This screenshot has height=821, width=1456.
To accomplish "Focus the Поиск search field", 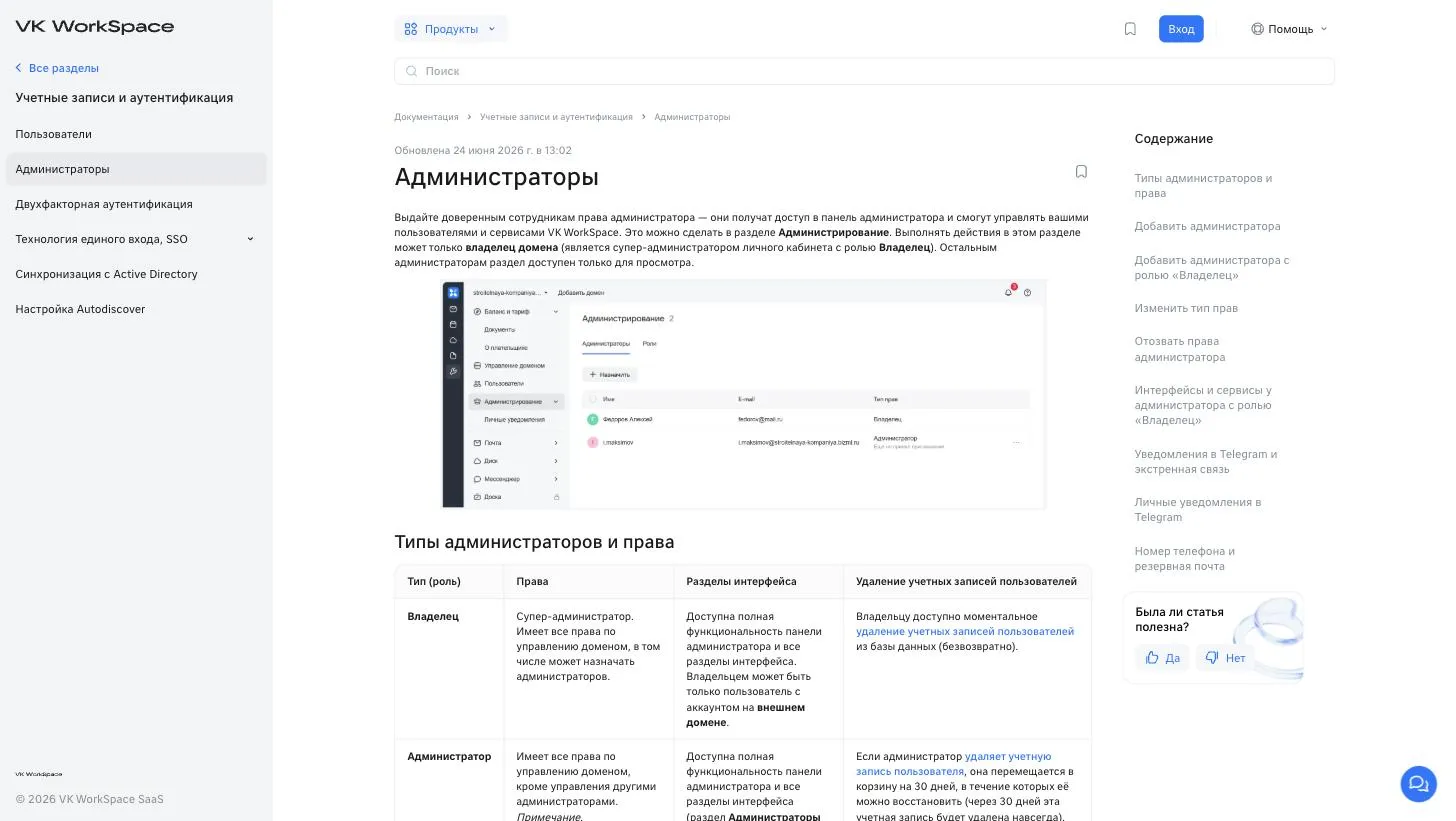I will pos(864,71).
